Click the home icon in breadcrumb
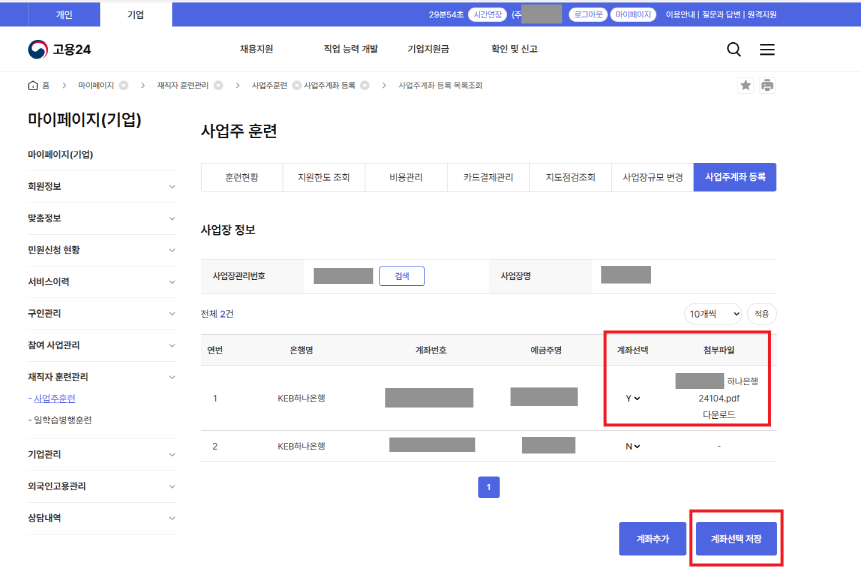 33,86
